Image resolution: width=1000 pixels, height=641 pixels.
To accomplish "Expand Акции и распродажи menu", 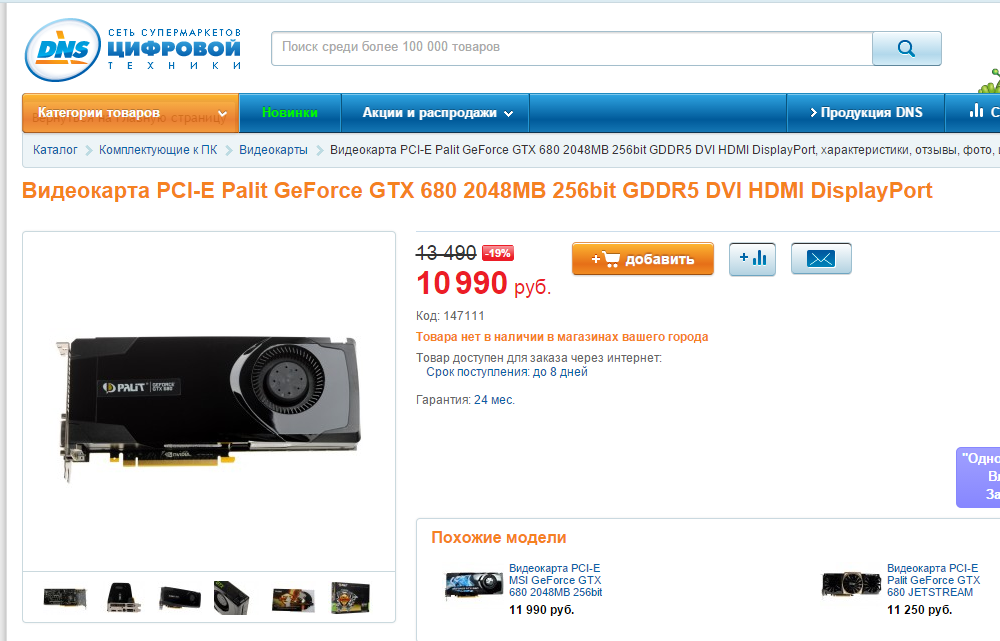I will click(436, 113).
